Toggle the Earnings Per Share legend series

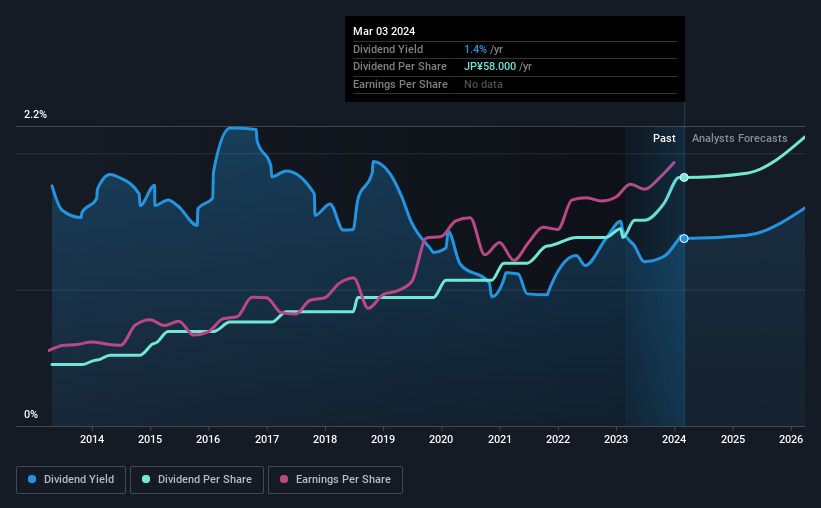[335, 480]
